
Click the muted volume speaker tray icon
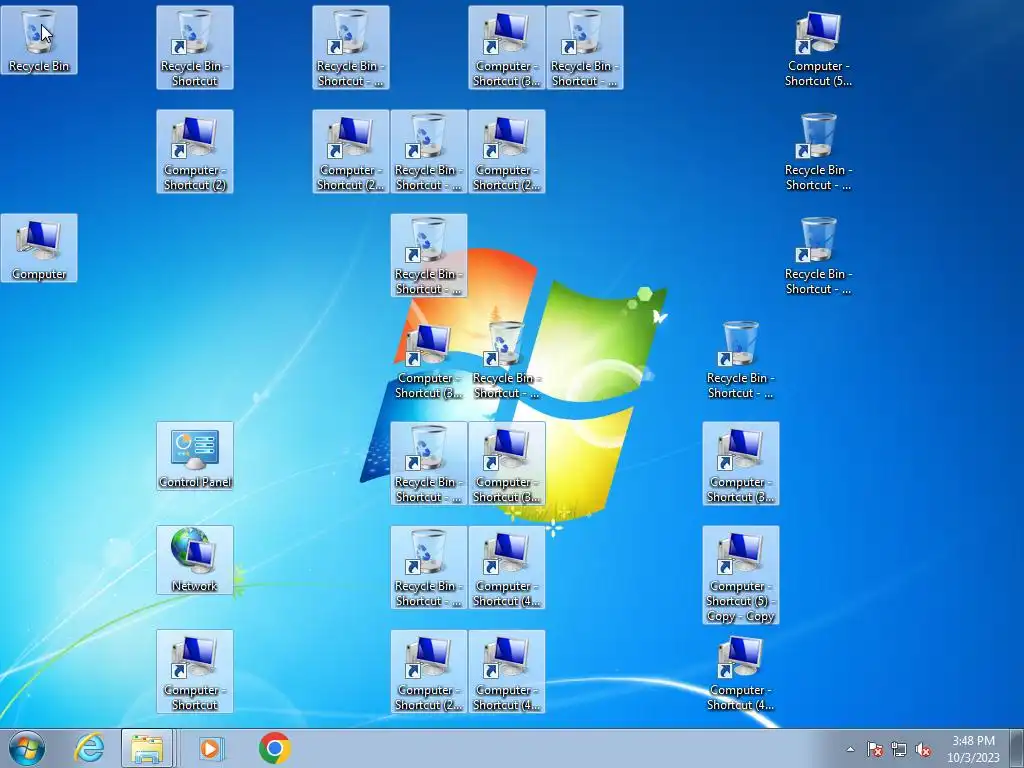pyautogui.click(x=923, y=749)
